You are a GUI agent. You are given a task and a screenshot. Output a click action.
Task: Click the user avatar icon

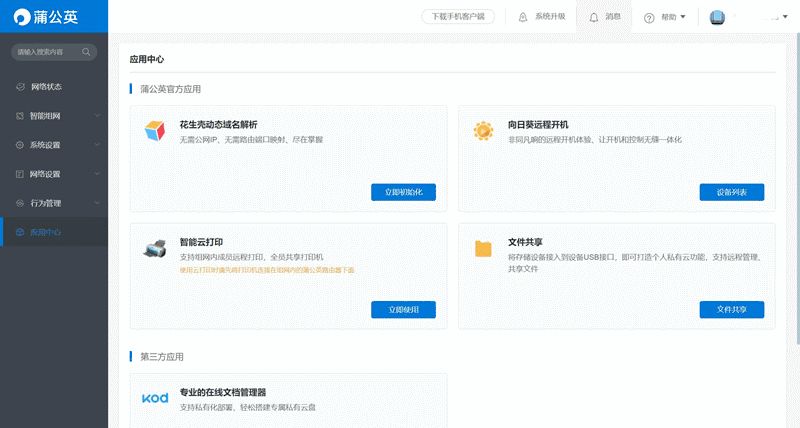717,17
